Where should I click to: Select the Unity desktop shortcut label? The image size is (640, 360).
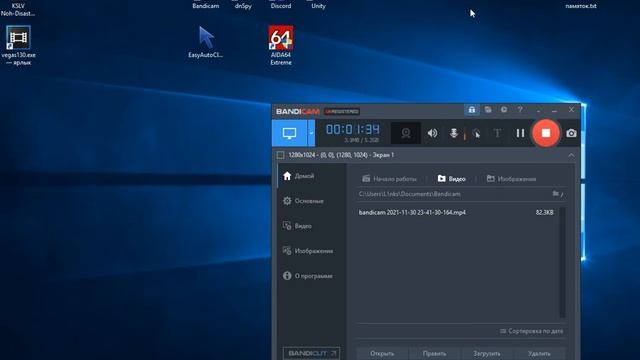coord(318,6)
